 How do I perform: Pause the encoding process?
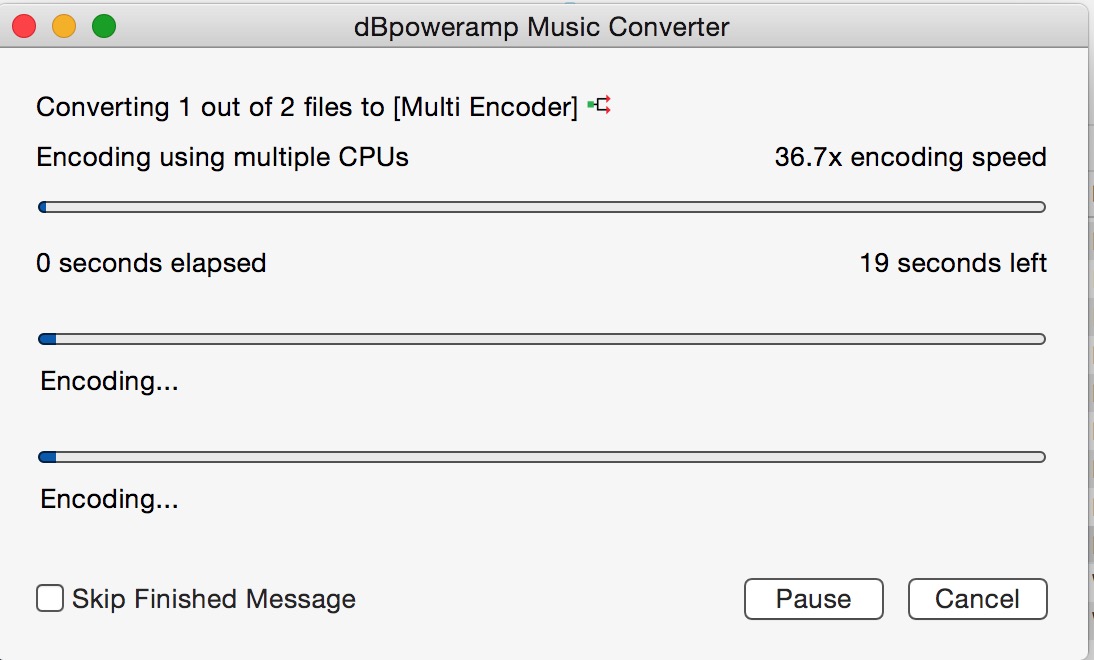pos(813,599)
